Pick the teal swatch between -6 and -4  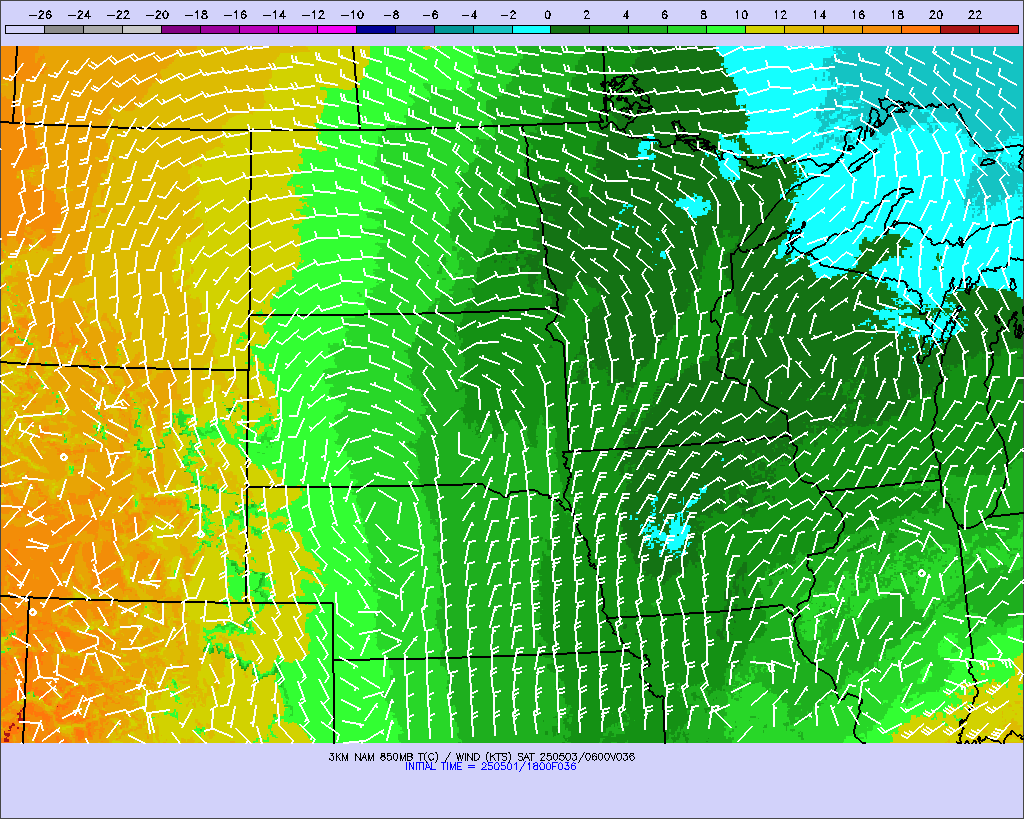click(453, 29)
